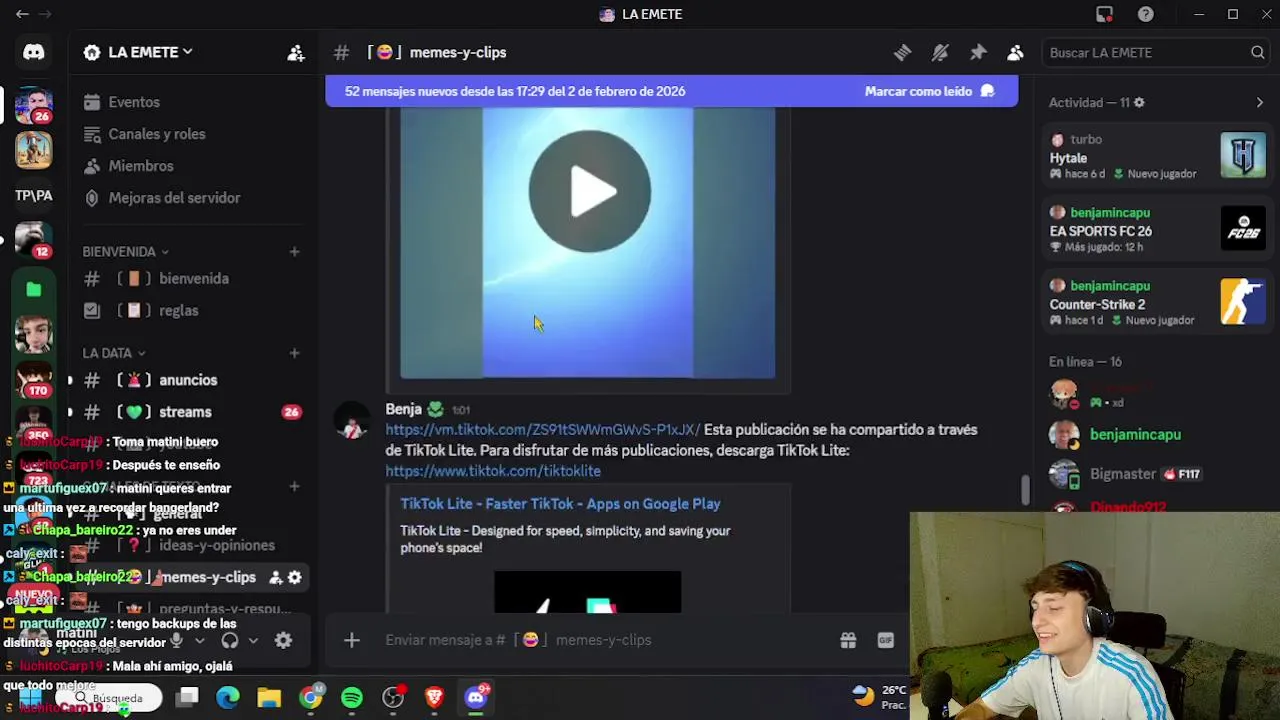Open Actividad settings gear
This screenshot has height=720, width=1280.
1139,102
